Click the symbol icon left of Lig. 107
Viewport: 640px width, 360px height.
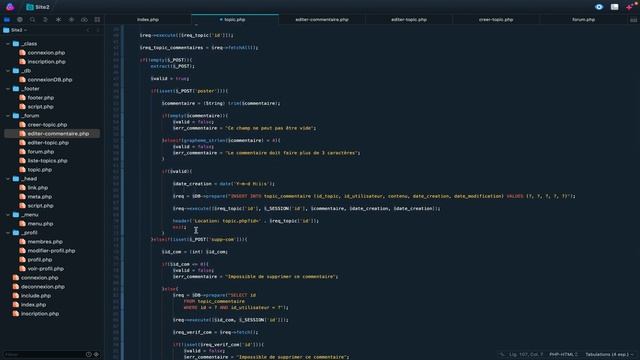[x=502, y=354]
